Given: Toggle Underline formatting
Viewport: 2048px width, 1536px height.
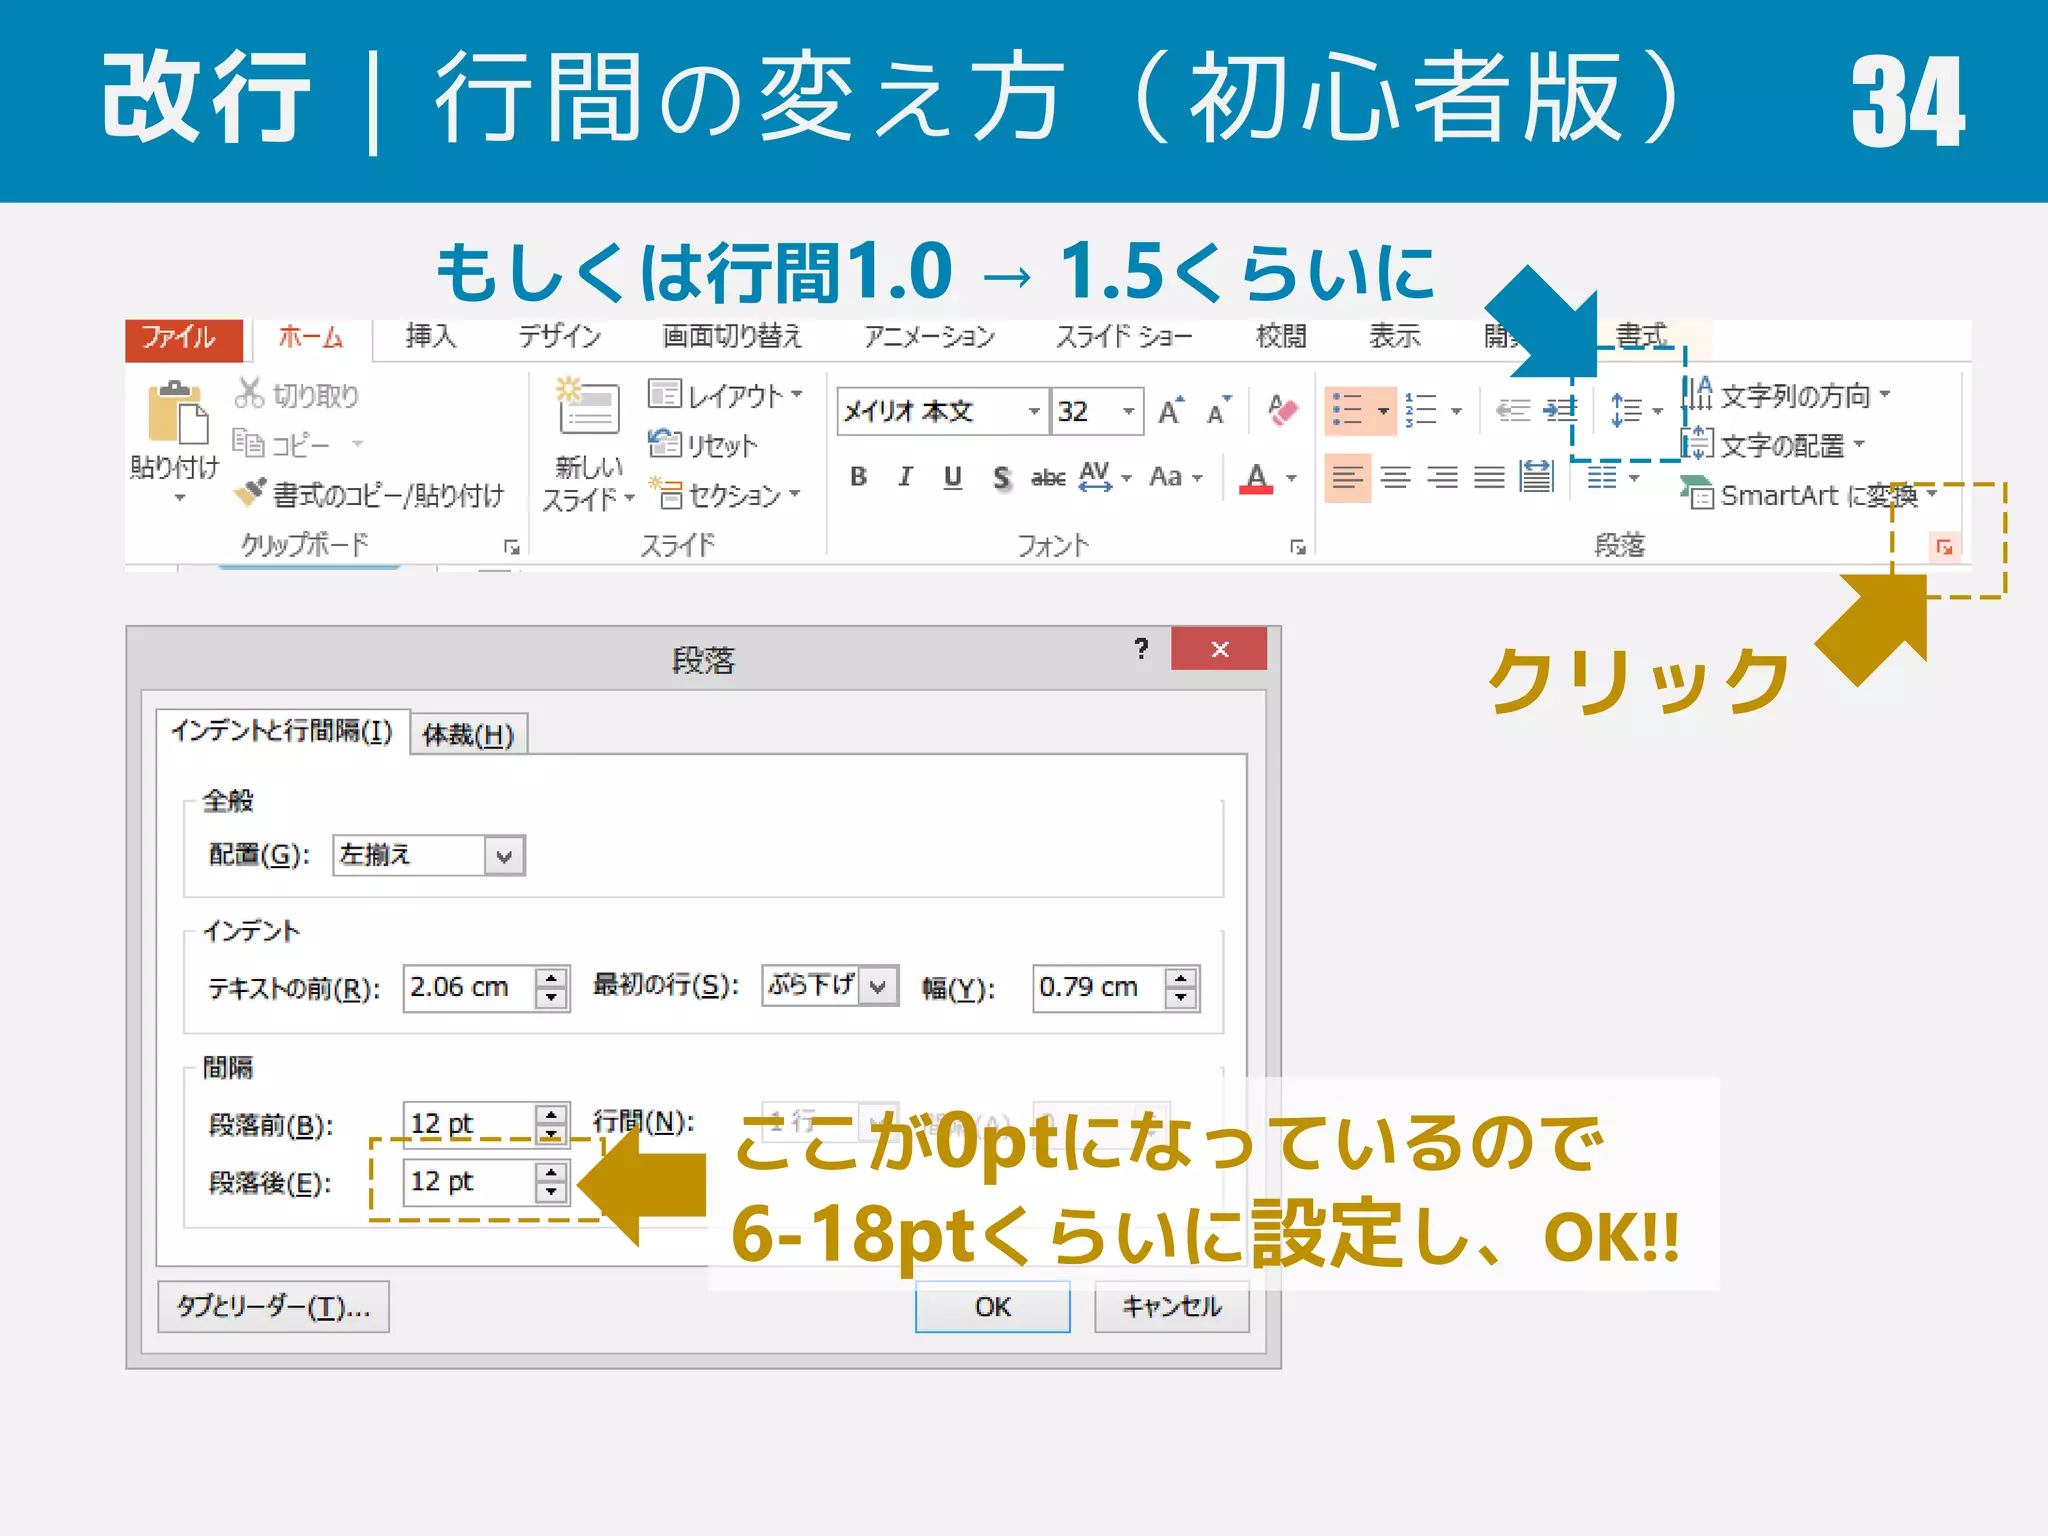Looking at the screenshot, I should [953, 477].
